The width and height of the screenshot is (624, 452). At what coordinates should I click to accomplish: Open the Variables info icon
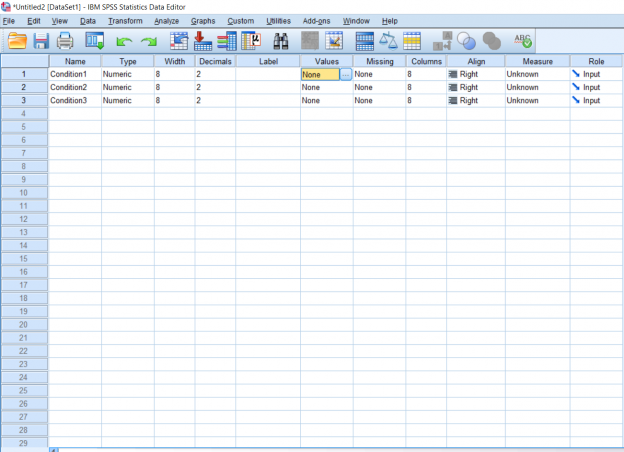click(226, 41)
